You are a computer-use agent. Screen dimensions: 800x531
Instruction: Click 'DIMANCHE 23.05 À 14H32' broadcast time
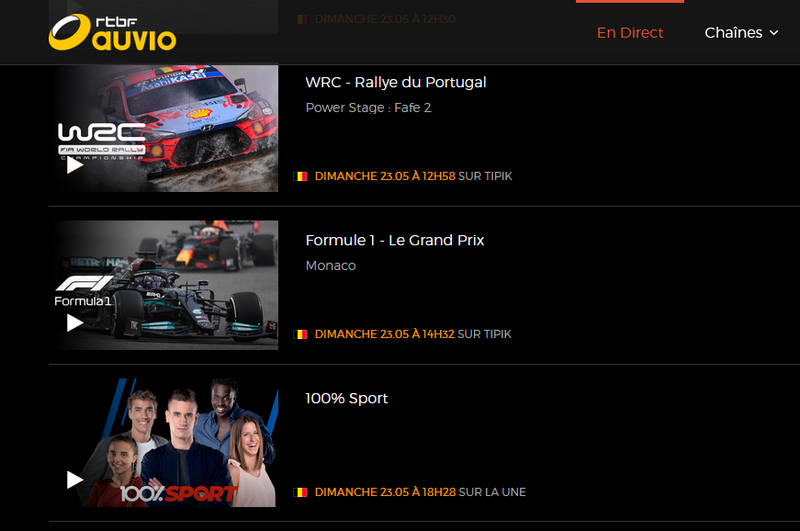[385, 335]
